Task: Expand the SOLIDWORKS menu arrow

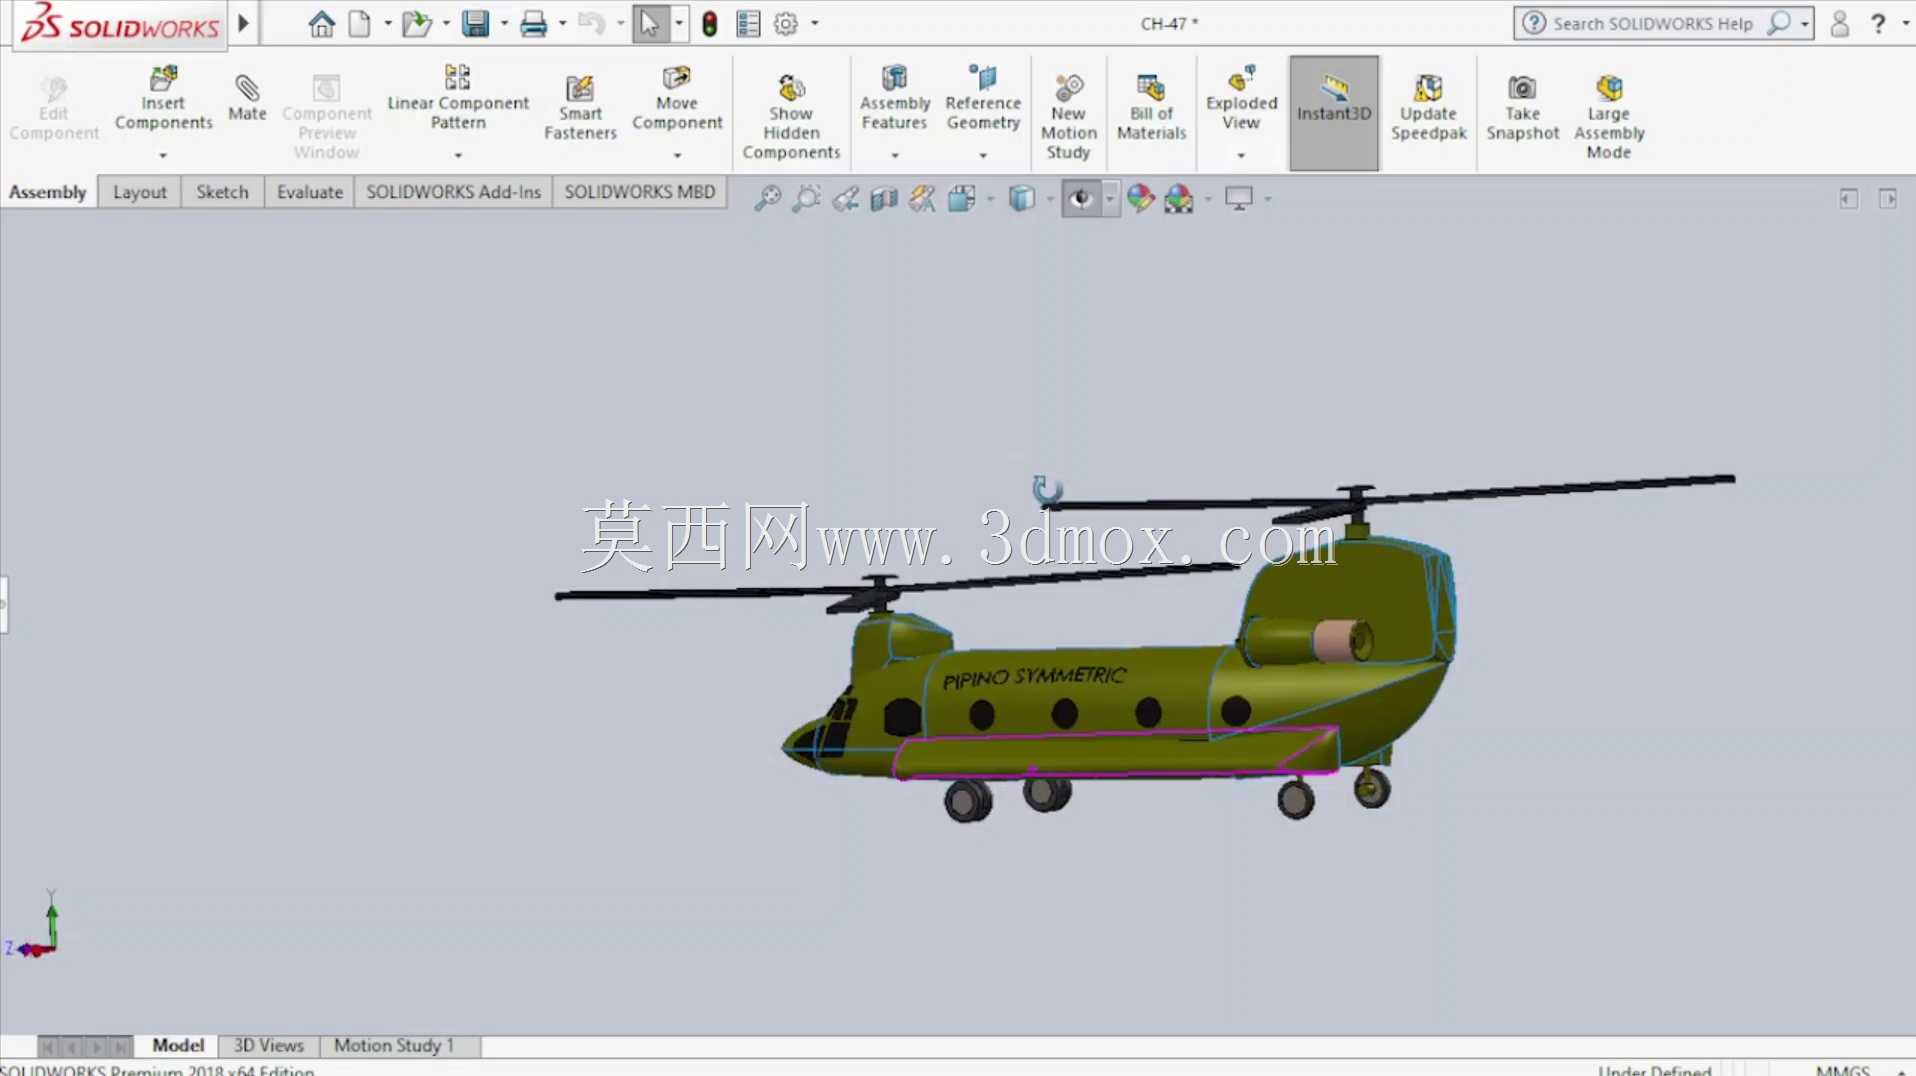Action: point(243,23)
